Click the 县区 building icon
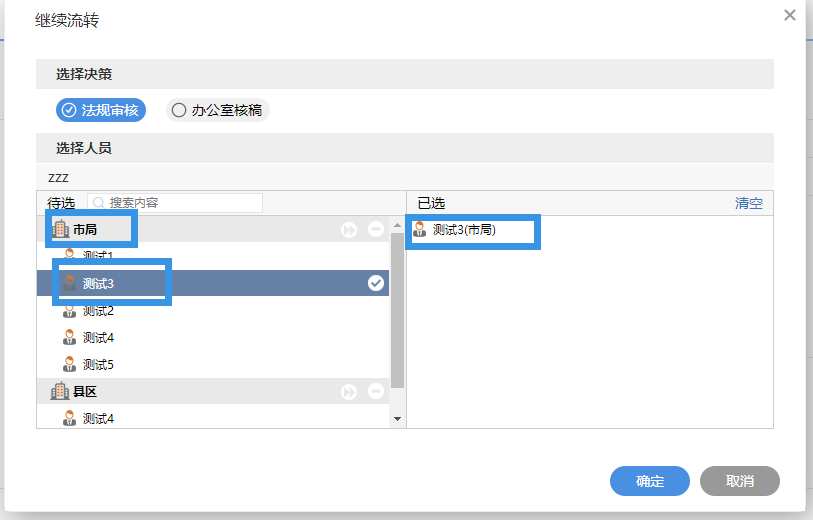The image size is (813, 520). pos(60,391)
